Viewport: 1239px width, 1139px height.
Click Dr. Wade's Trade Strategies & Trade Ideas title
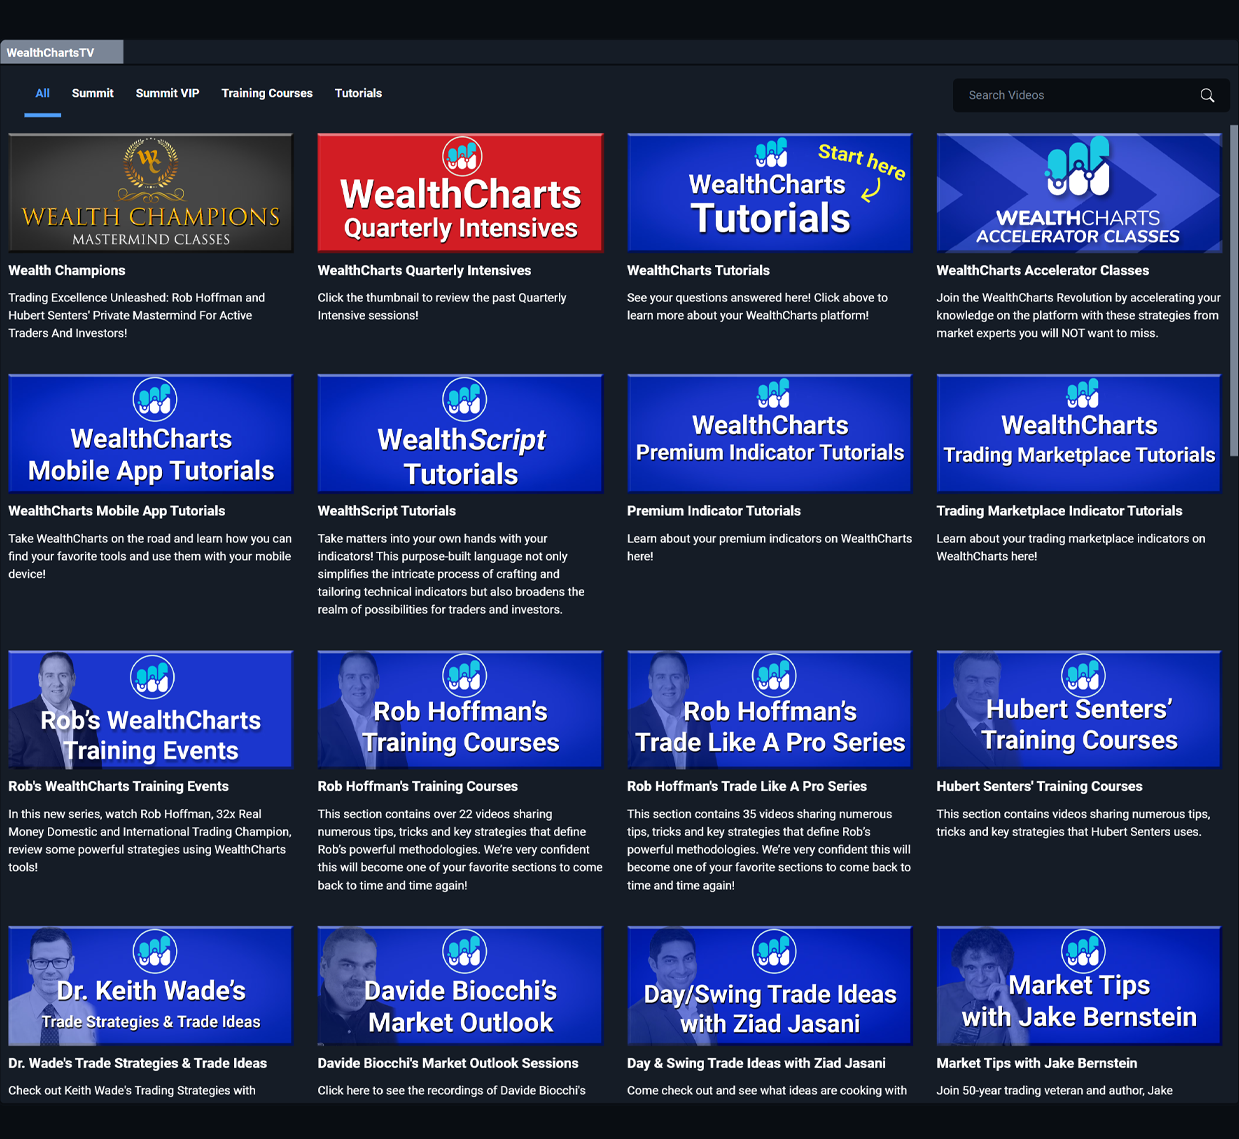pos(137,1063)
